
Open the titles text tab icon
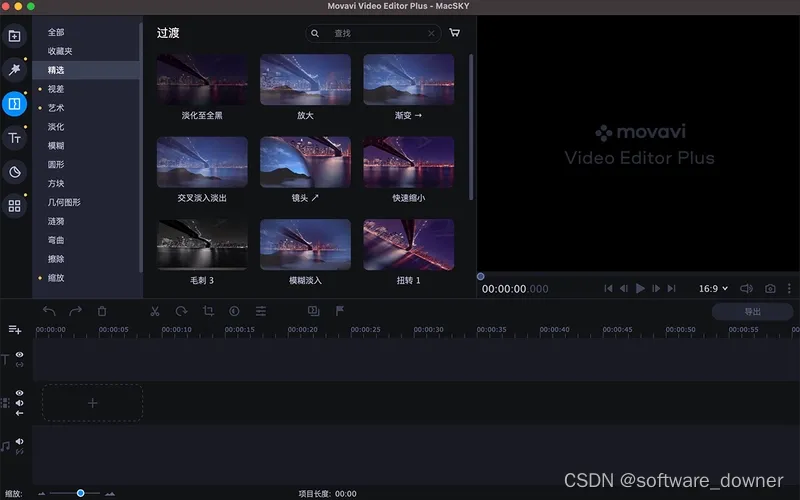coord(14,138)
